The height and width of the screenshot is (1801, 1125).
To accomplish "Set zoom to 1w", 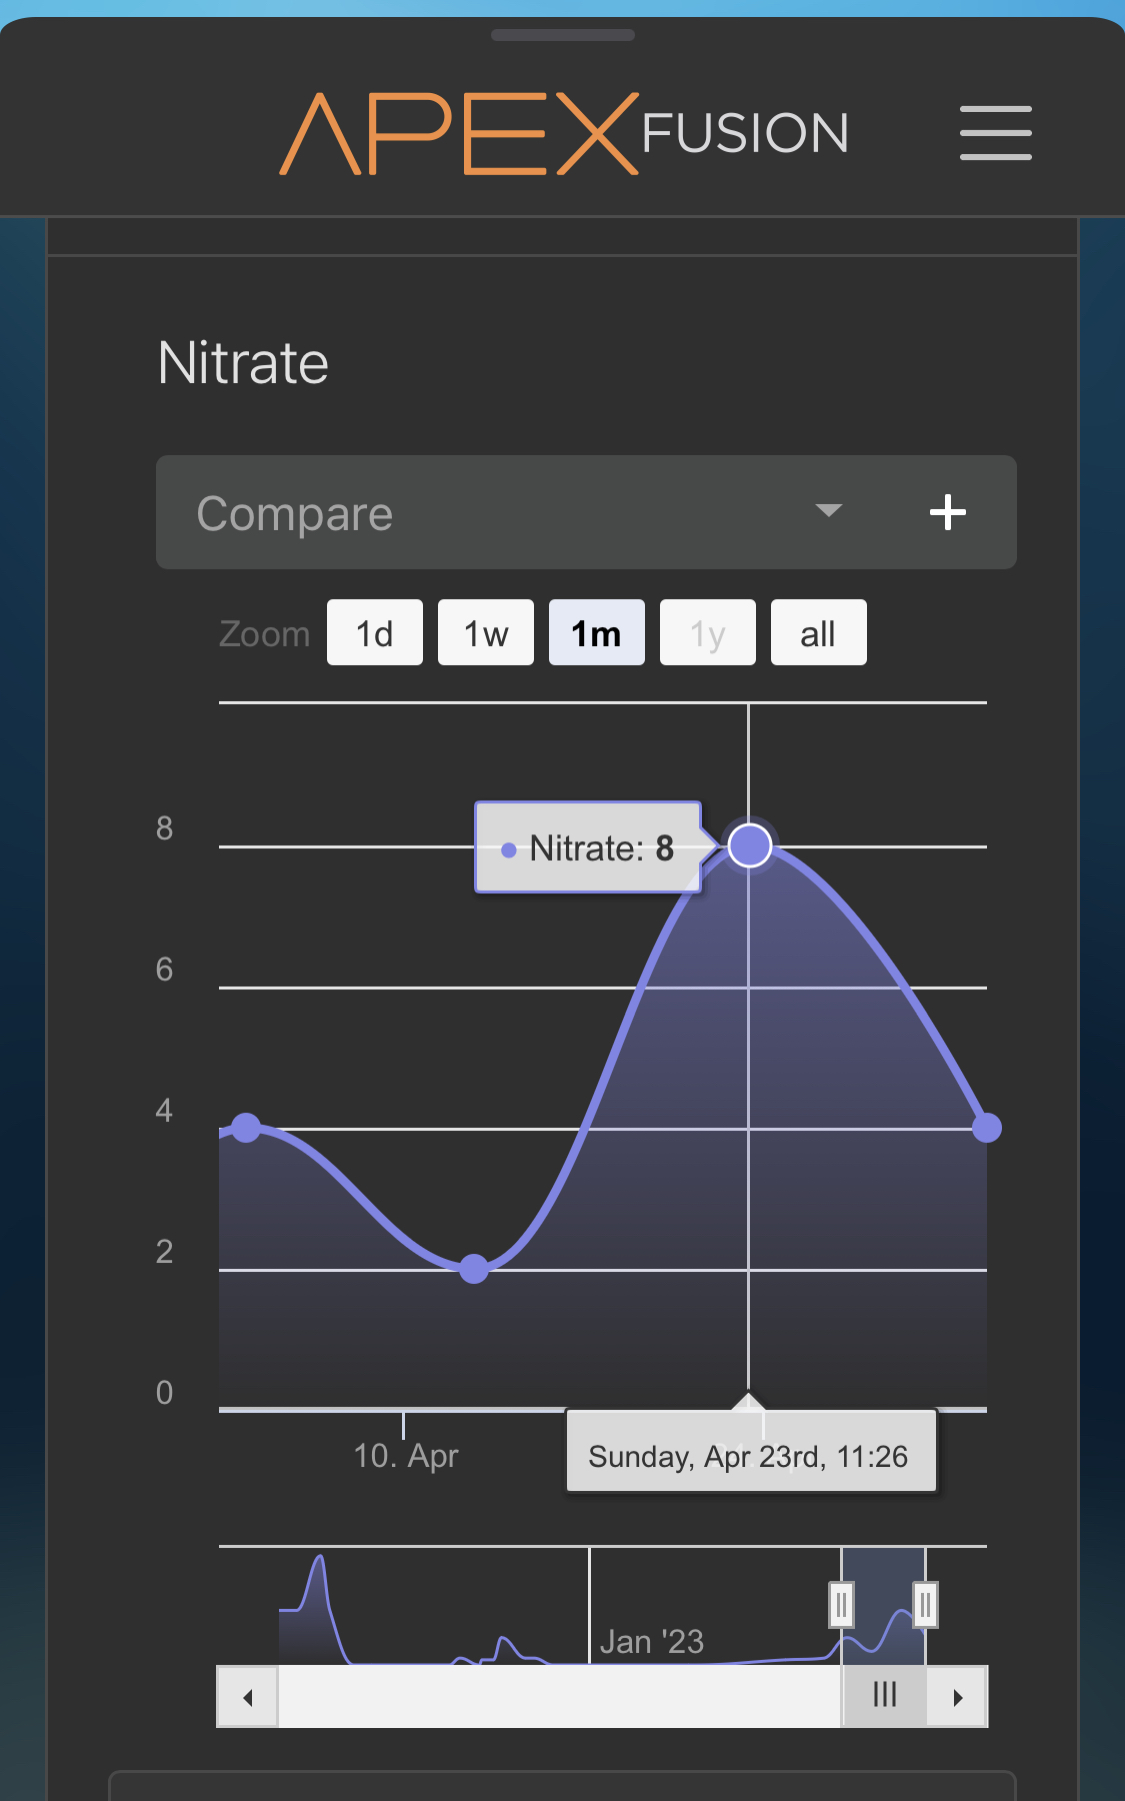I will click(486, 633).
